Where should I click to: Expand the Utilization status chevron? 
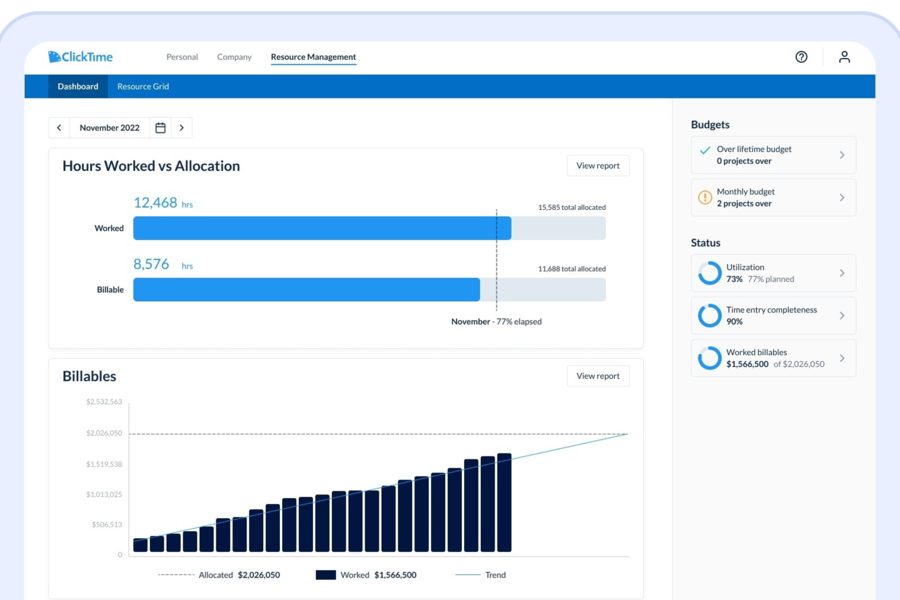coord(842,273)
